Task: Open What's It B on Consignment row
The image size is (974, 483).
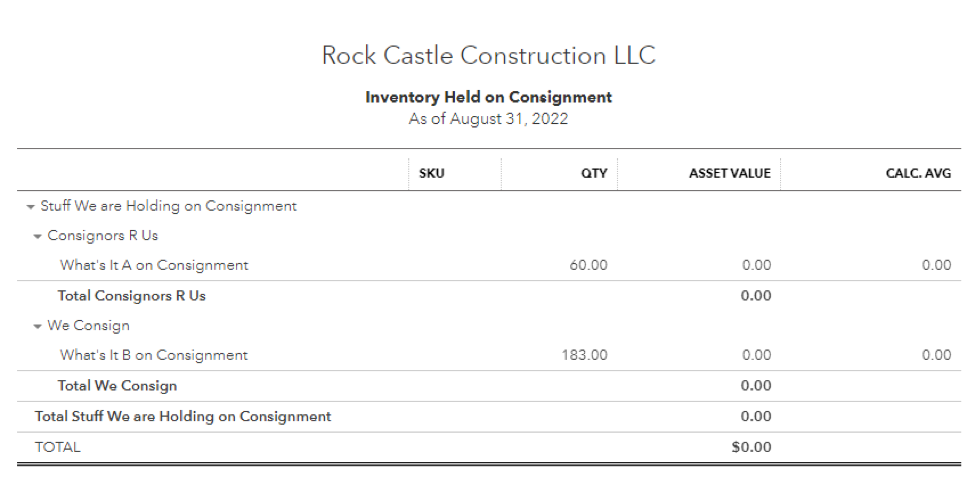Action: tap(154, 356)
